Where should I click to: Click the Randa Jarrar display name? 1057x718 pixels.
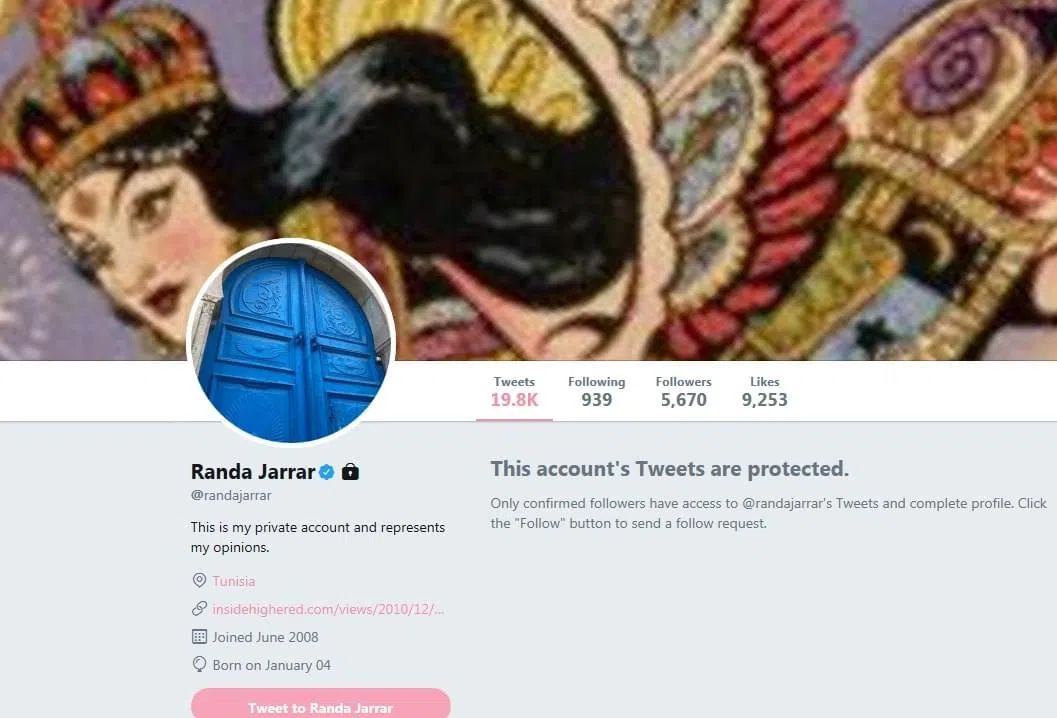253,471
